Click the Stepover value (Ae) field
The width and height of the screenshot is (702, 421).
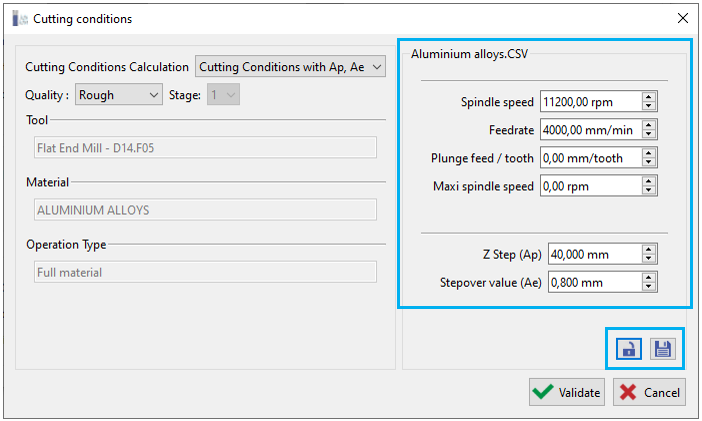(x=593, y=282)
